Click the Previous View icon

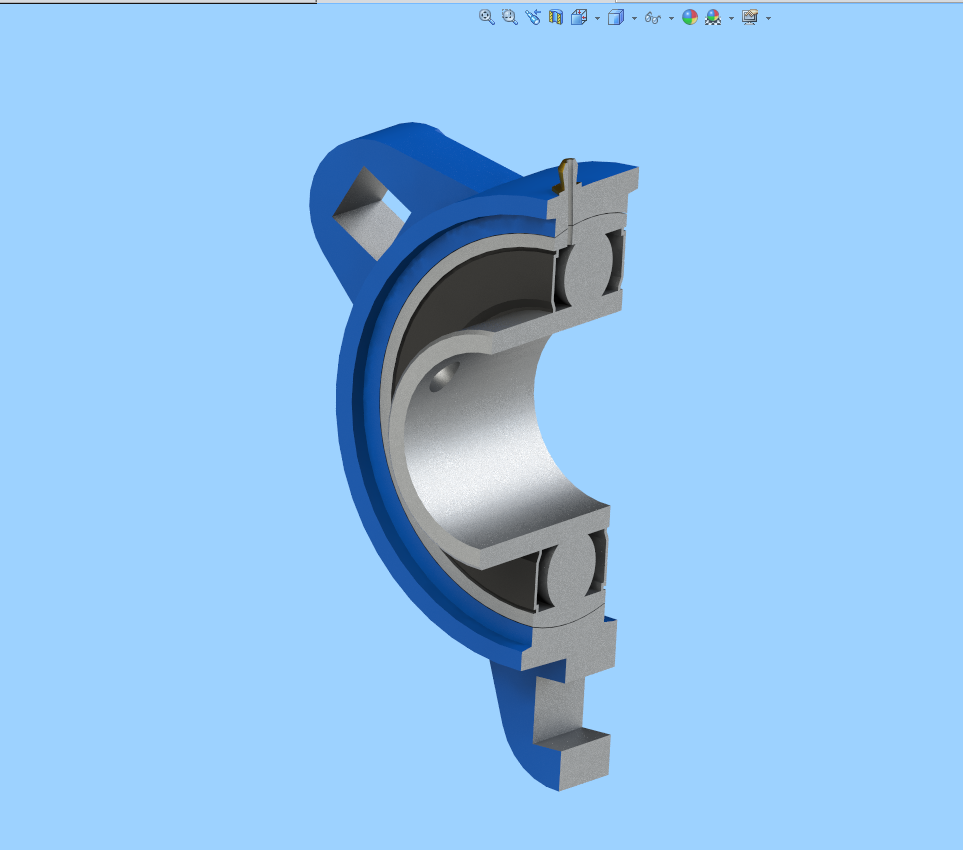532,17
